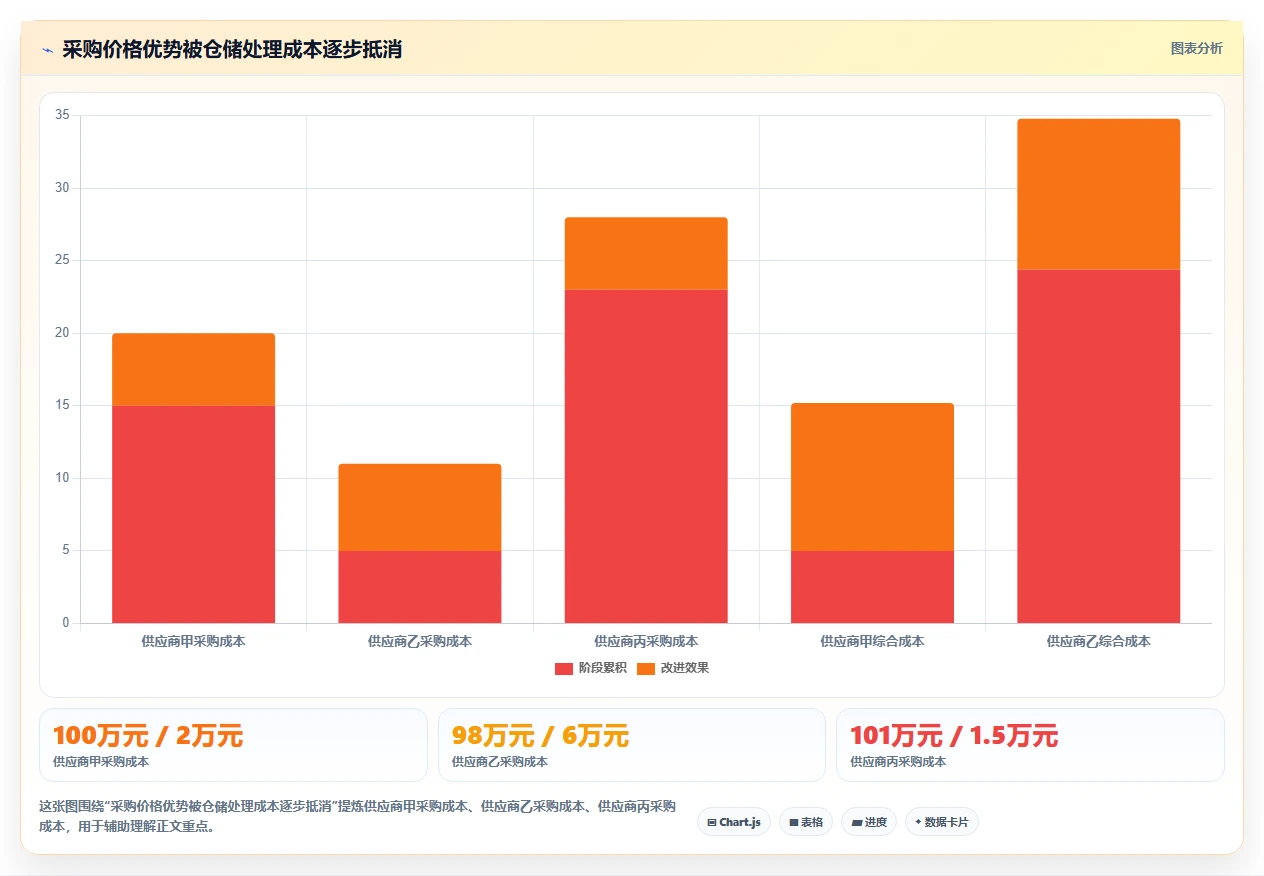Click the y-axis value 35
1264x876 pixels.
(62, 115)
